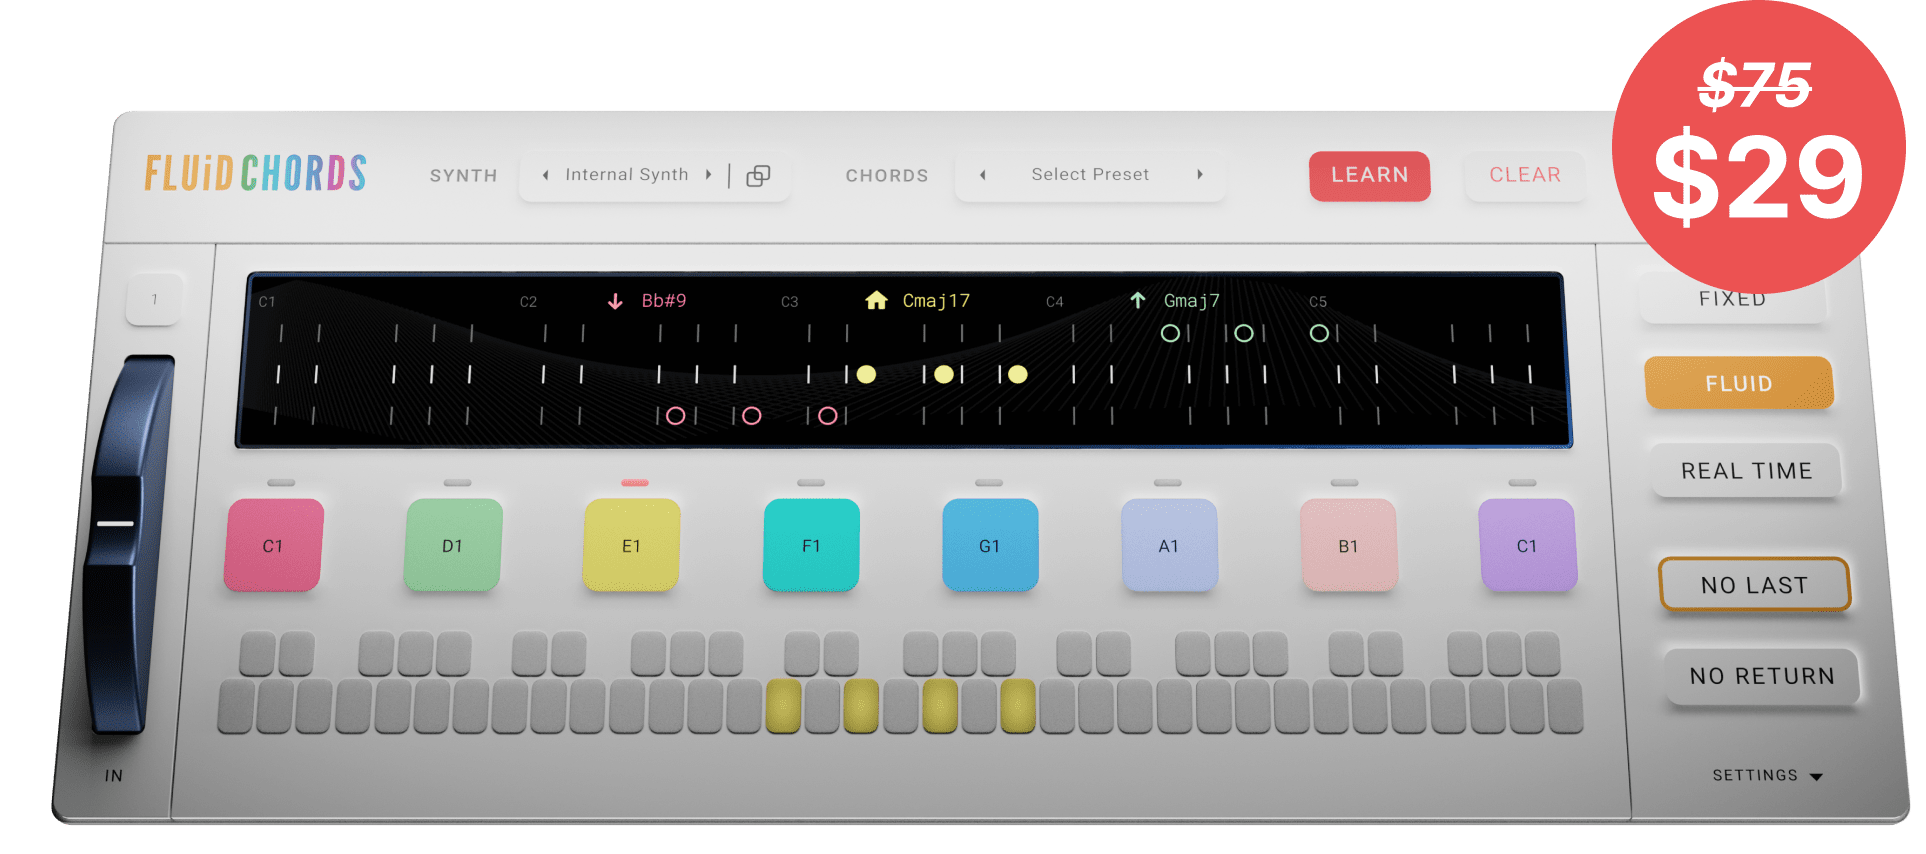Click the IN label under the wheel
The width and height of the screenshot is (1926, 854).
coord(114,776)
